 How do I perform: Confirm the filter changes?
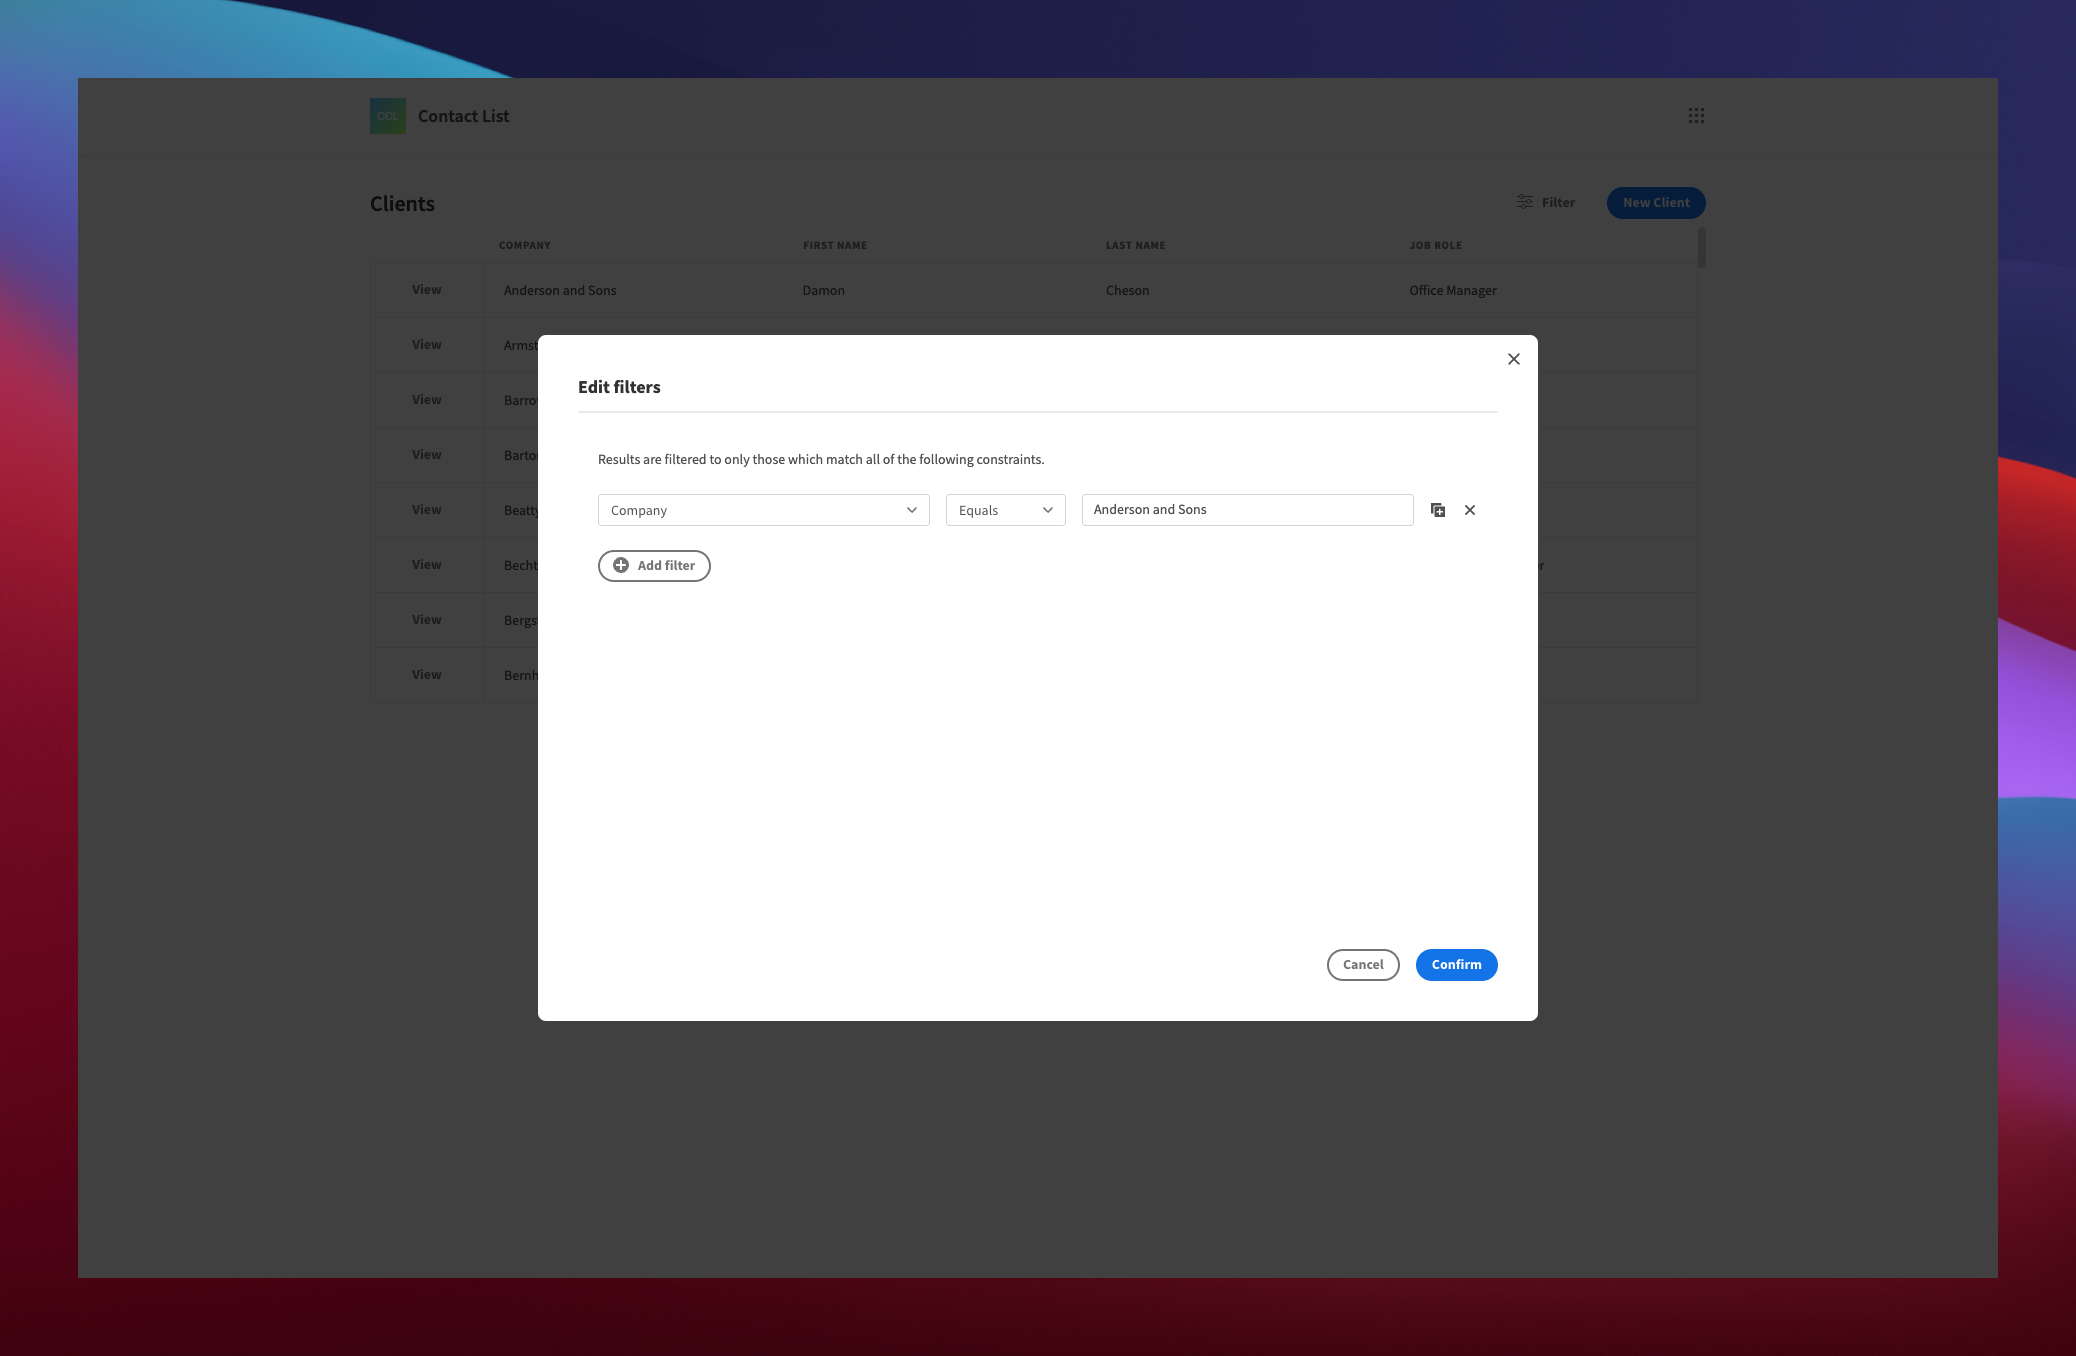pyautogui.click(x=1456, y=964)
